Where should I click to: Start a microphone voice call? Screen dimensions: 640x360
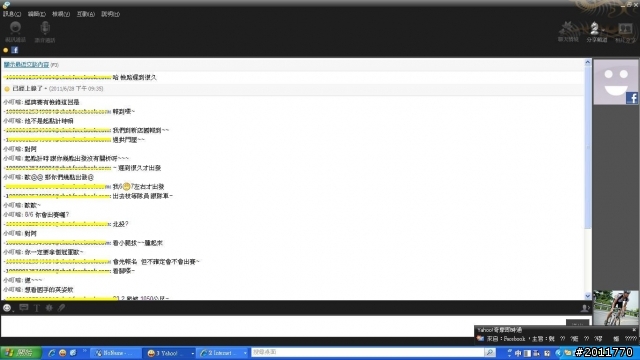tap(45, 32)
